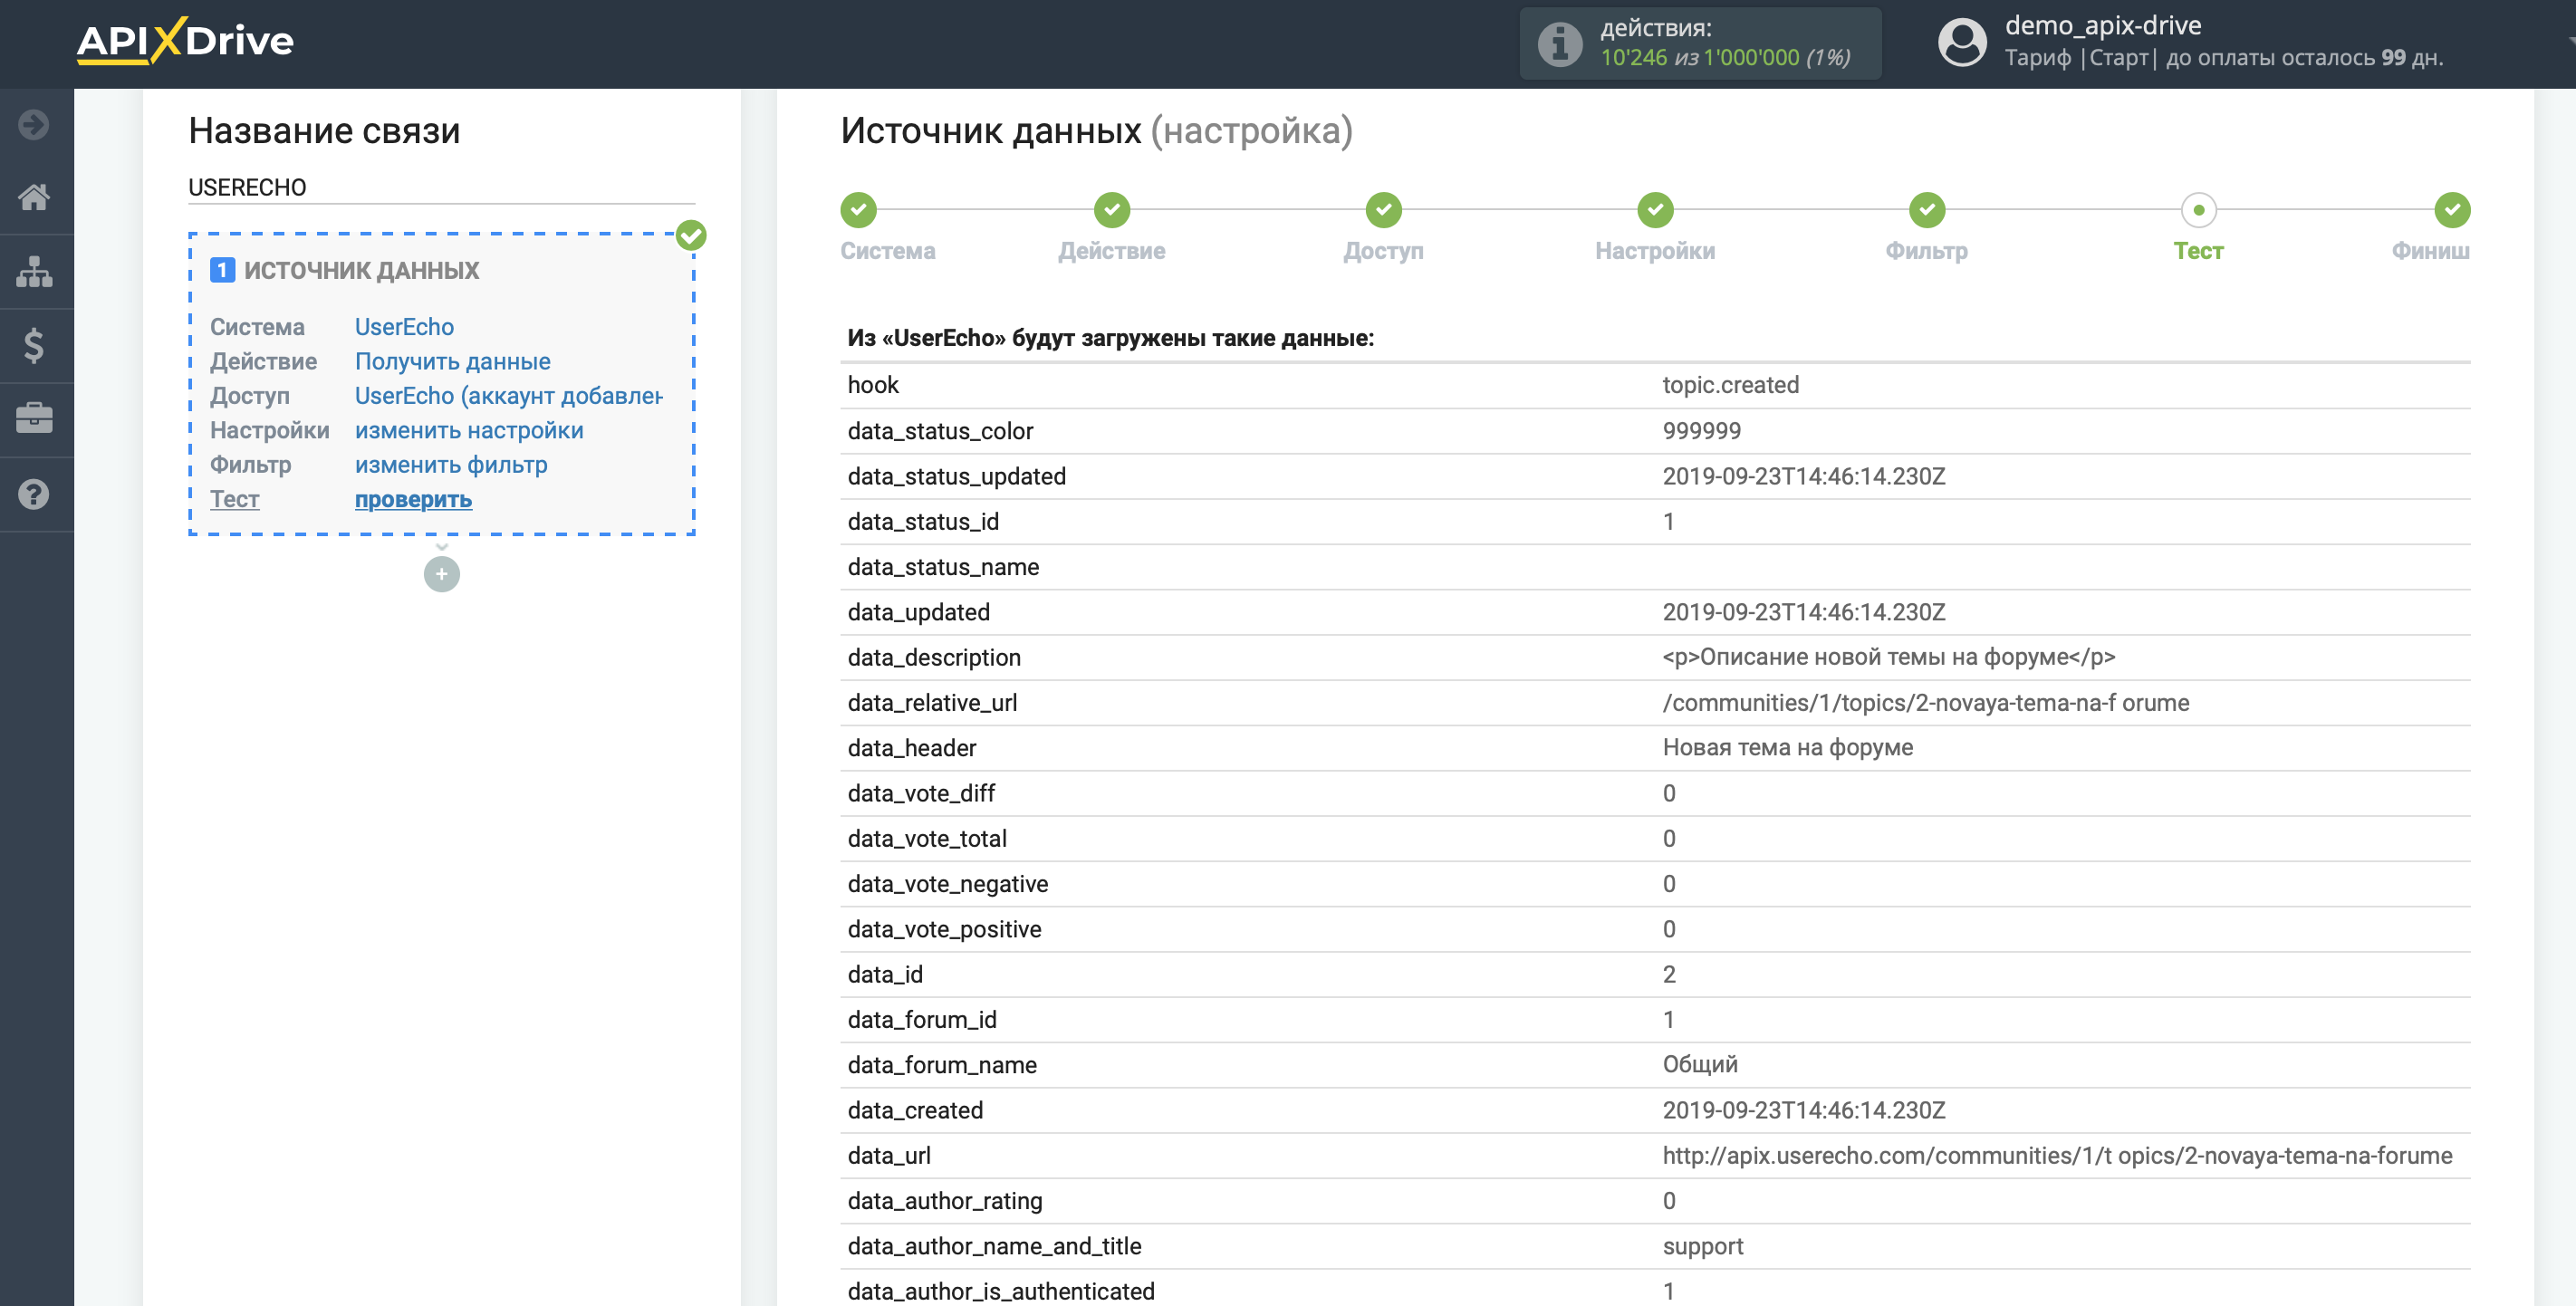Go to the Настройки step label
Screen dimensions: 2576x1306
1656,251
